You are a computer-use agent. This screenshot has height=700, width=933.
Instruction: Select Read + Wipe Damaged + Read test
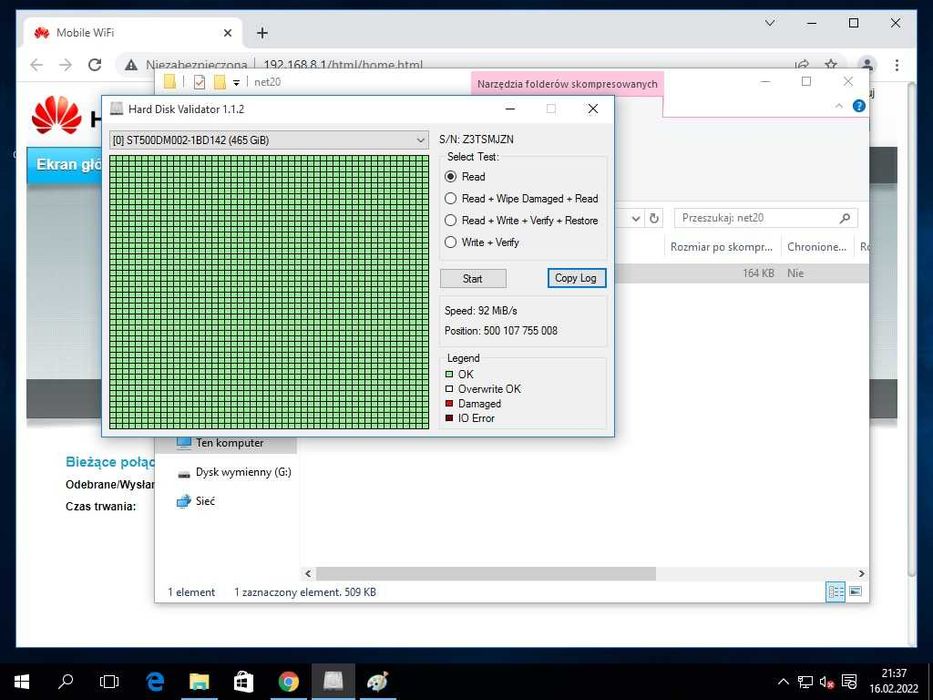(x=450, y=198)
